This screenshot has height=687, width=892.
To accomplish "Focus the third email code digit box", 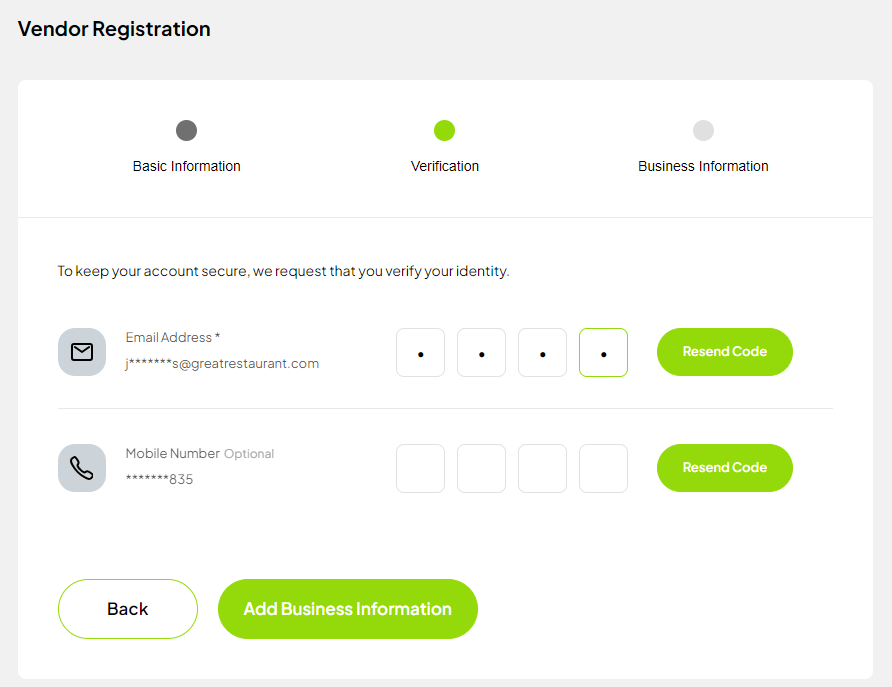I will [542, 353].
